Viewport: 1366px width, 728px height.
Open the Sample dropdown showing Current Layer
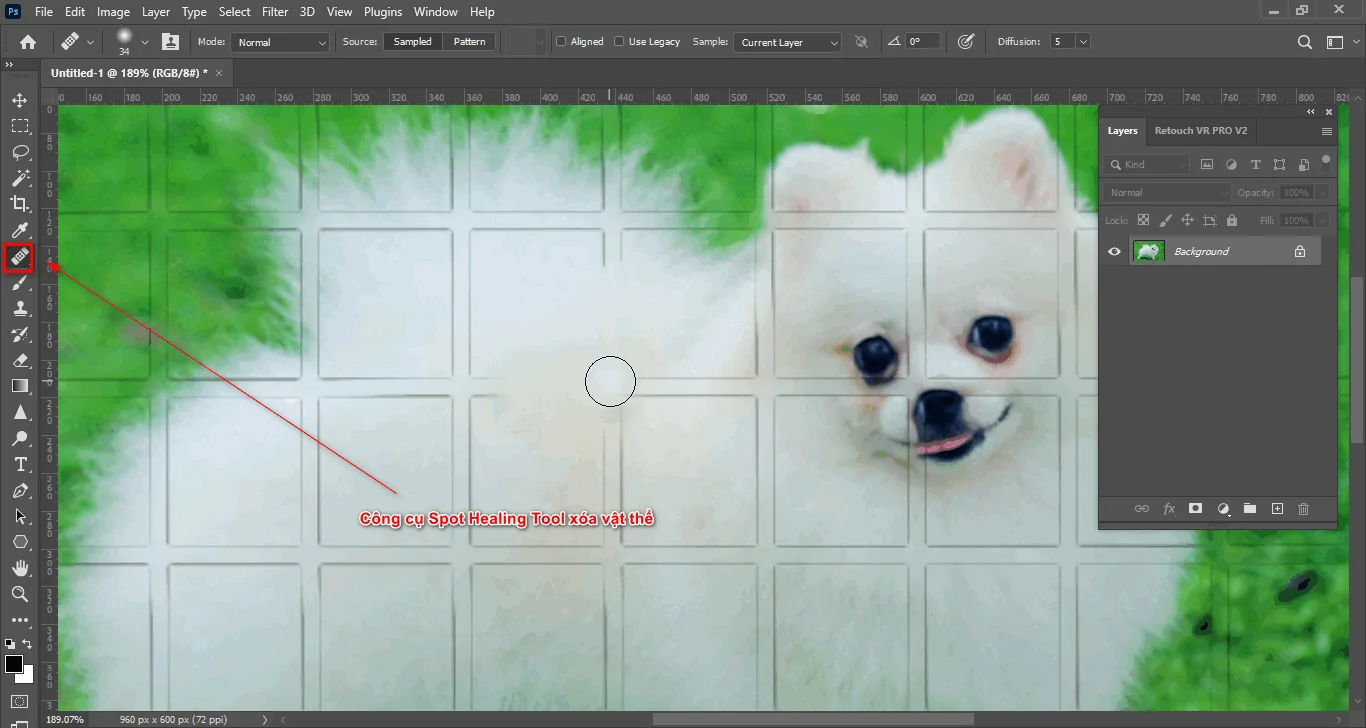(x=786, y=42)
